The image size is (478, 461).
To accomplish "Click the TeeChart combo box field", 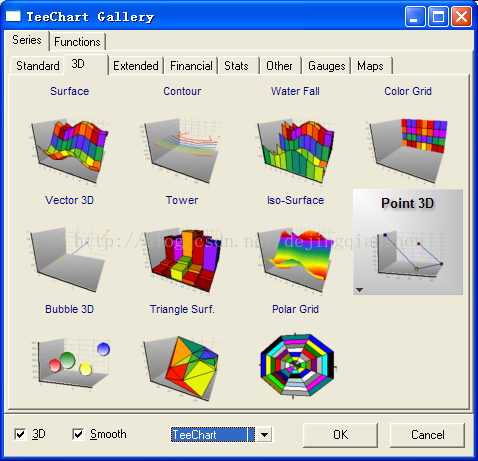I will point(213,435).
